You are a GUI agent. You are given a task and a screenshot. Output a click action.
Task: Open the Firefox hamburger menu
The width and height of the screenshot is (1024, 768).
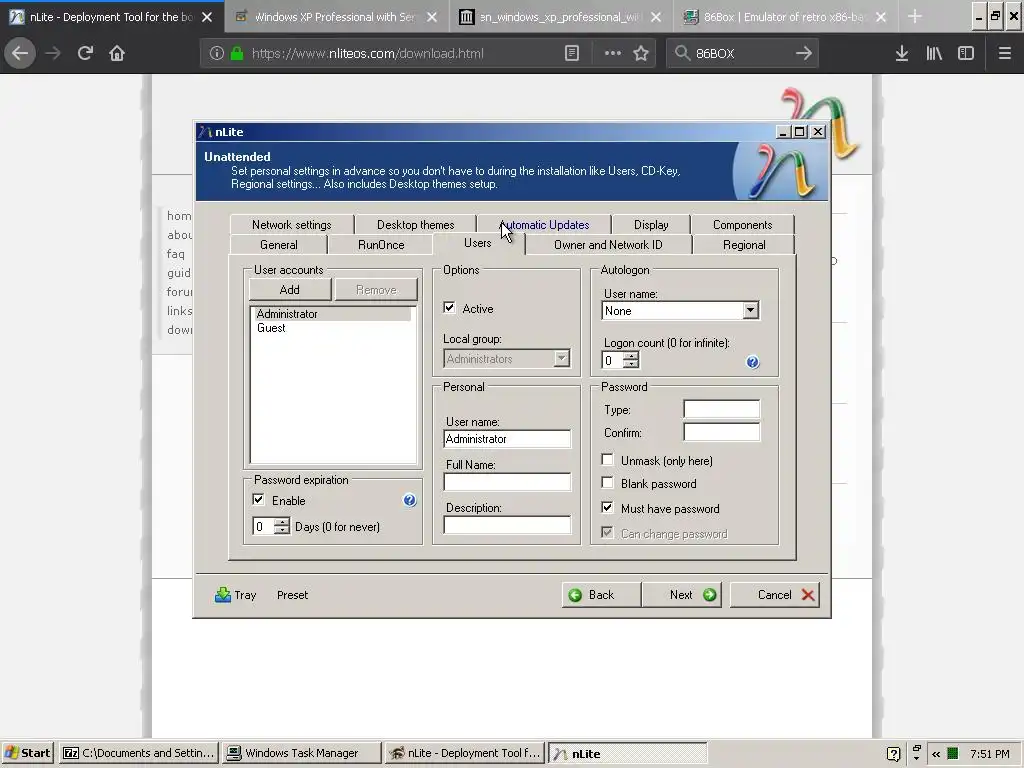pyautogui.click(x=1005, y=54)
